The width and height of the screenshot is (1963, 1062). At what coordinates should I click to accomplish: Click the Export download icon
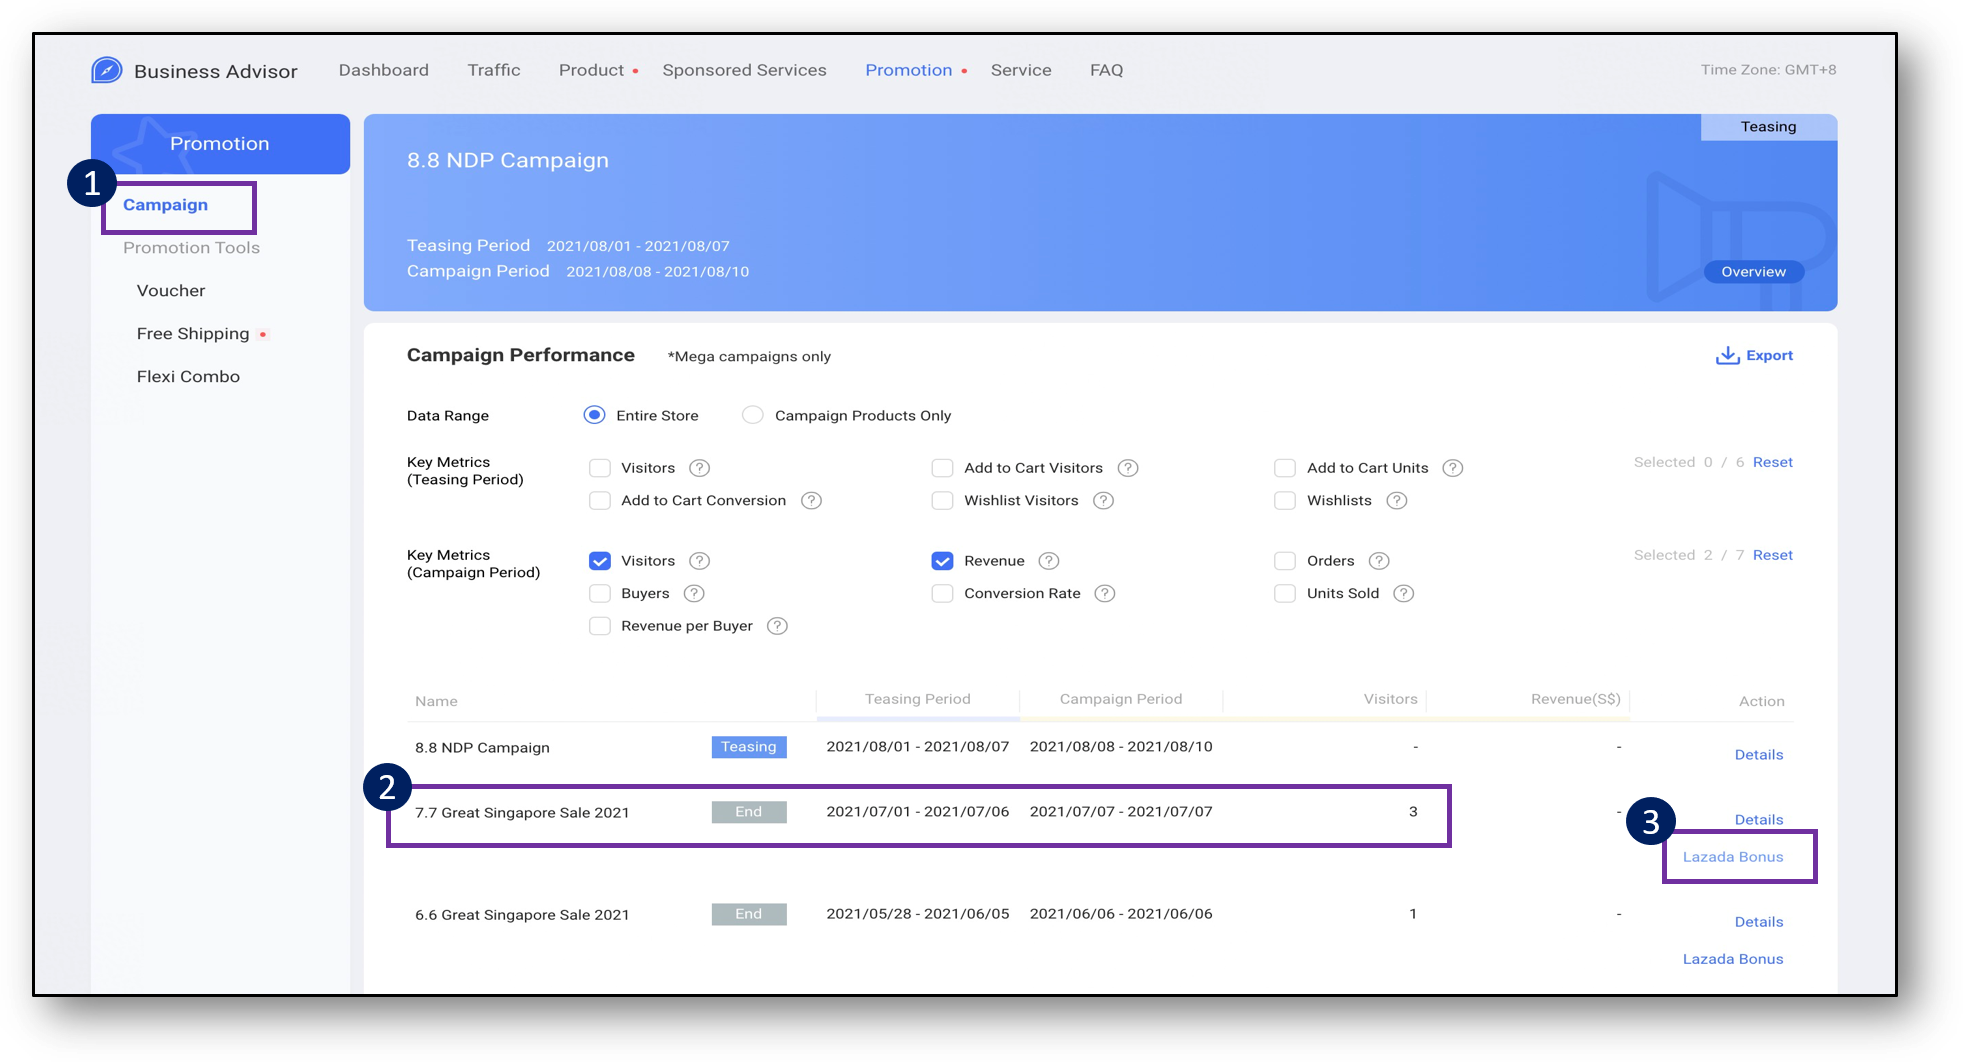(1727, 356)
